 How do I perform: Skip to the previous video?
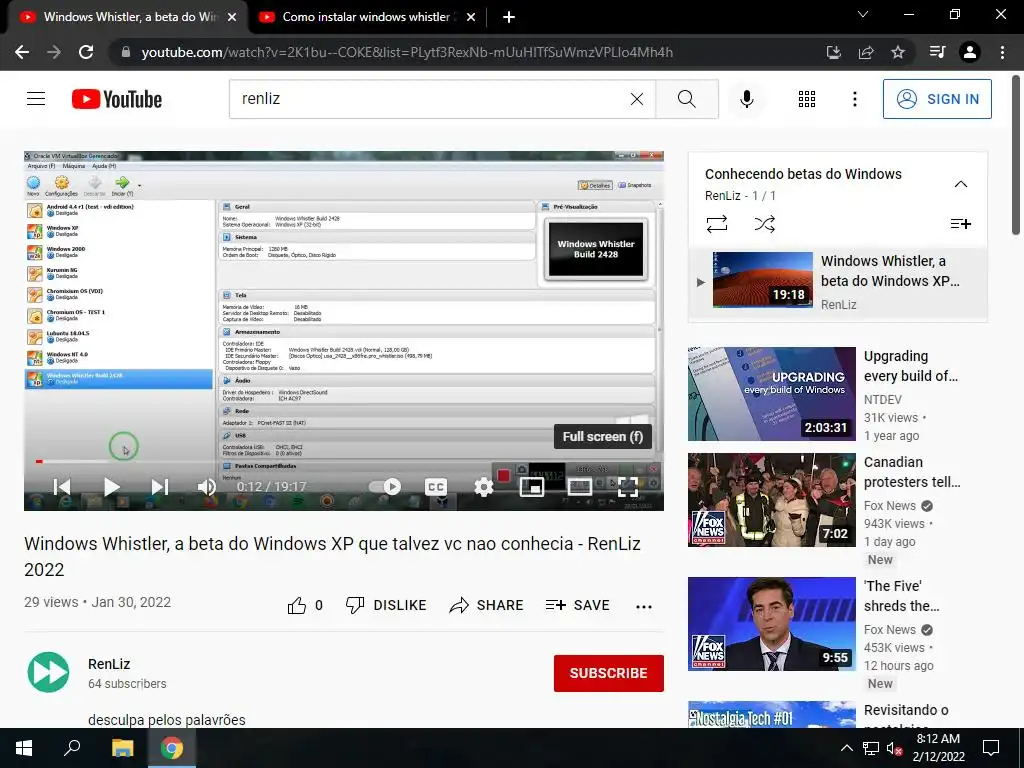(62, 487)
